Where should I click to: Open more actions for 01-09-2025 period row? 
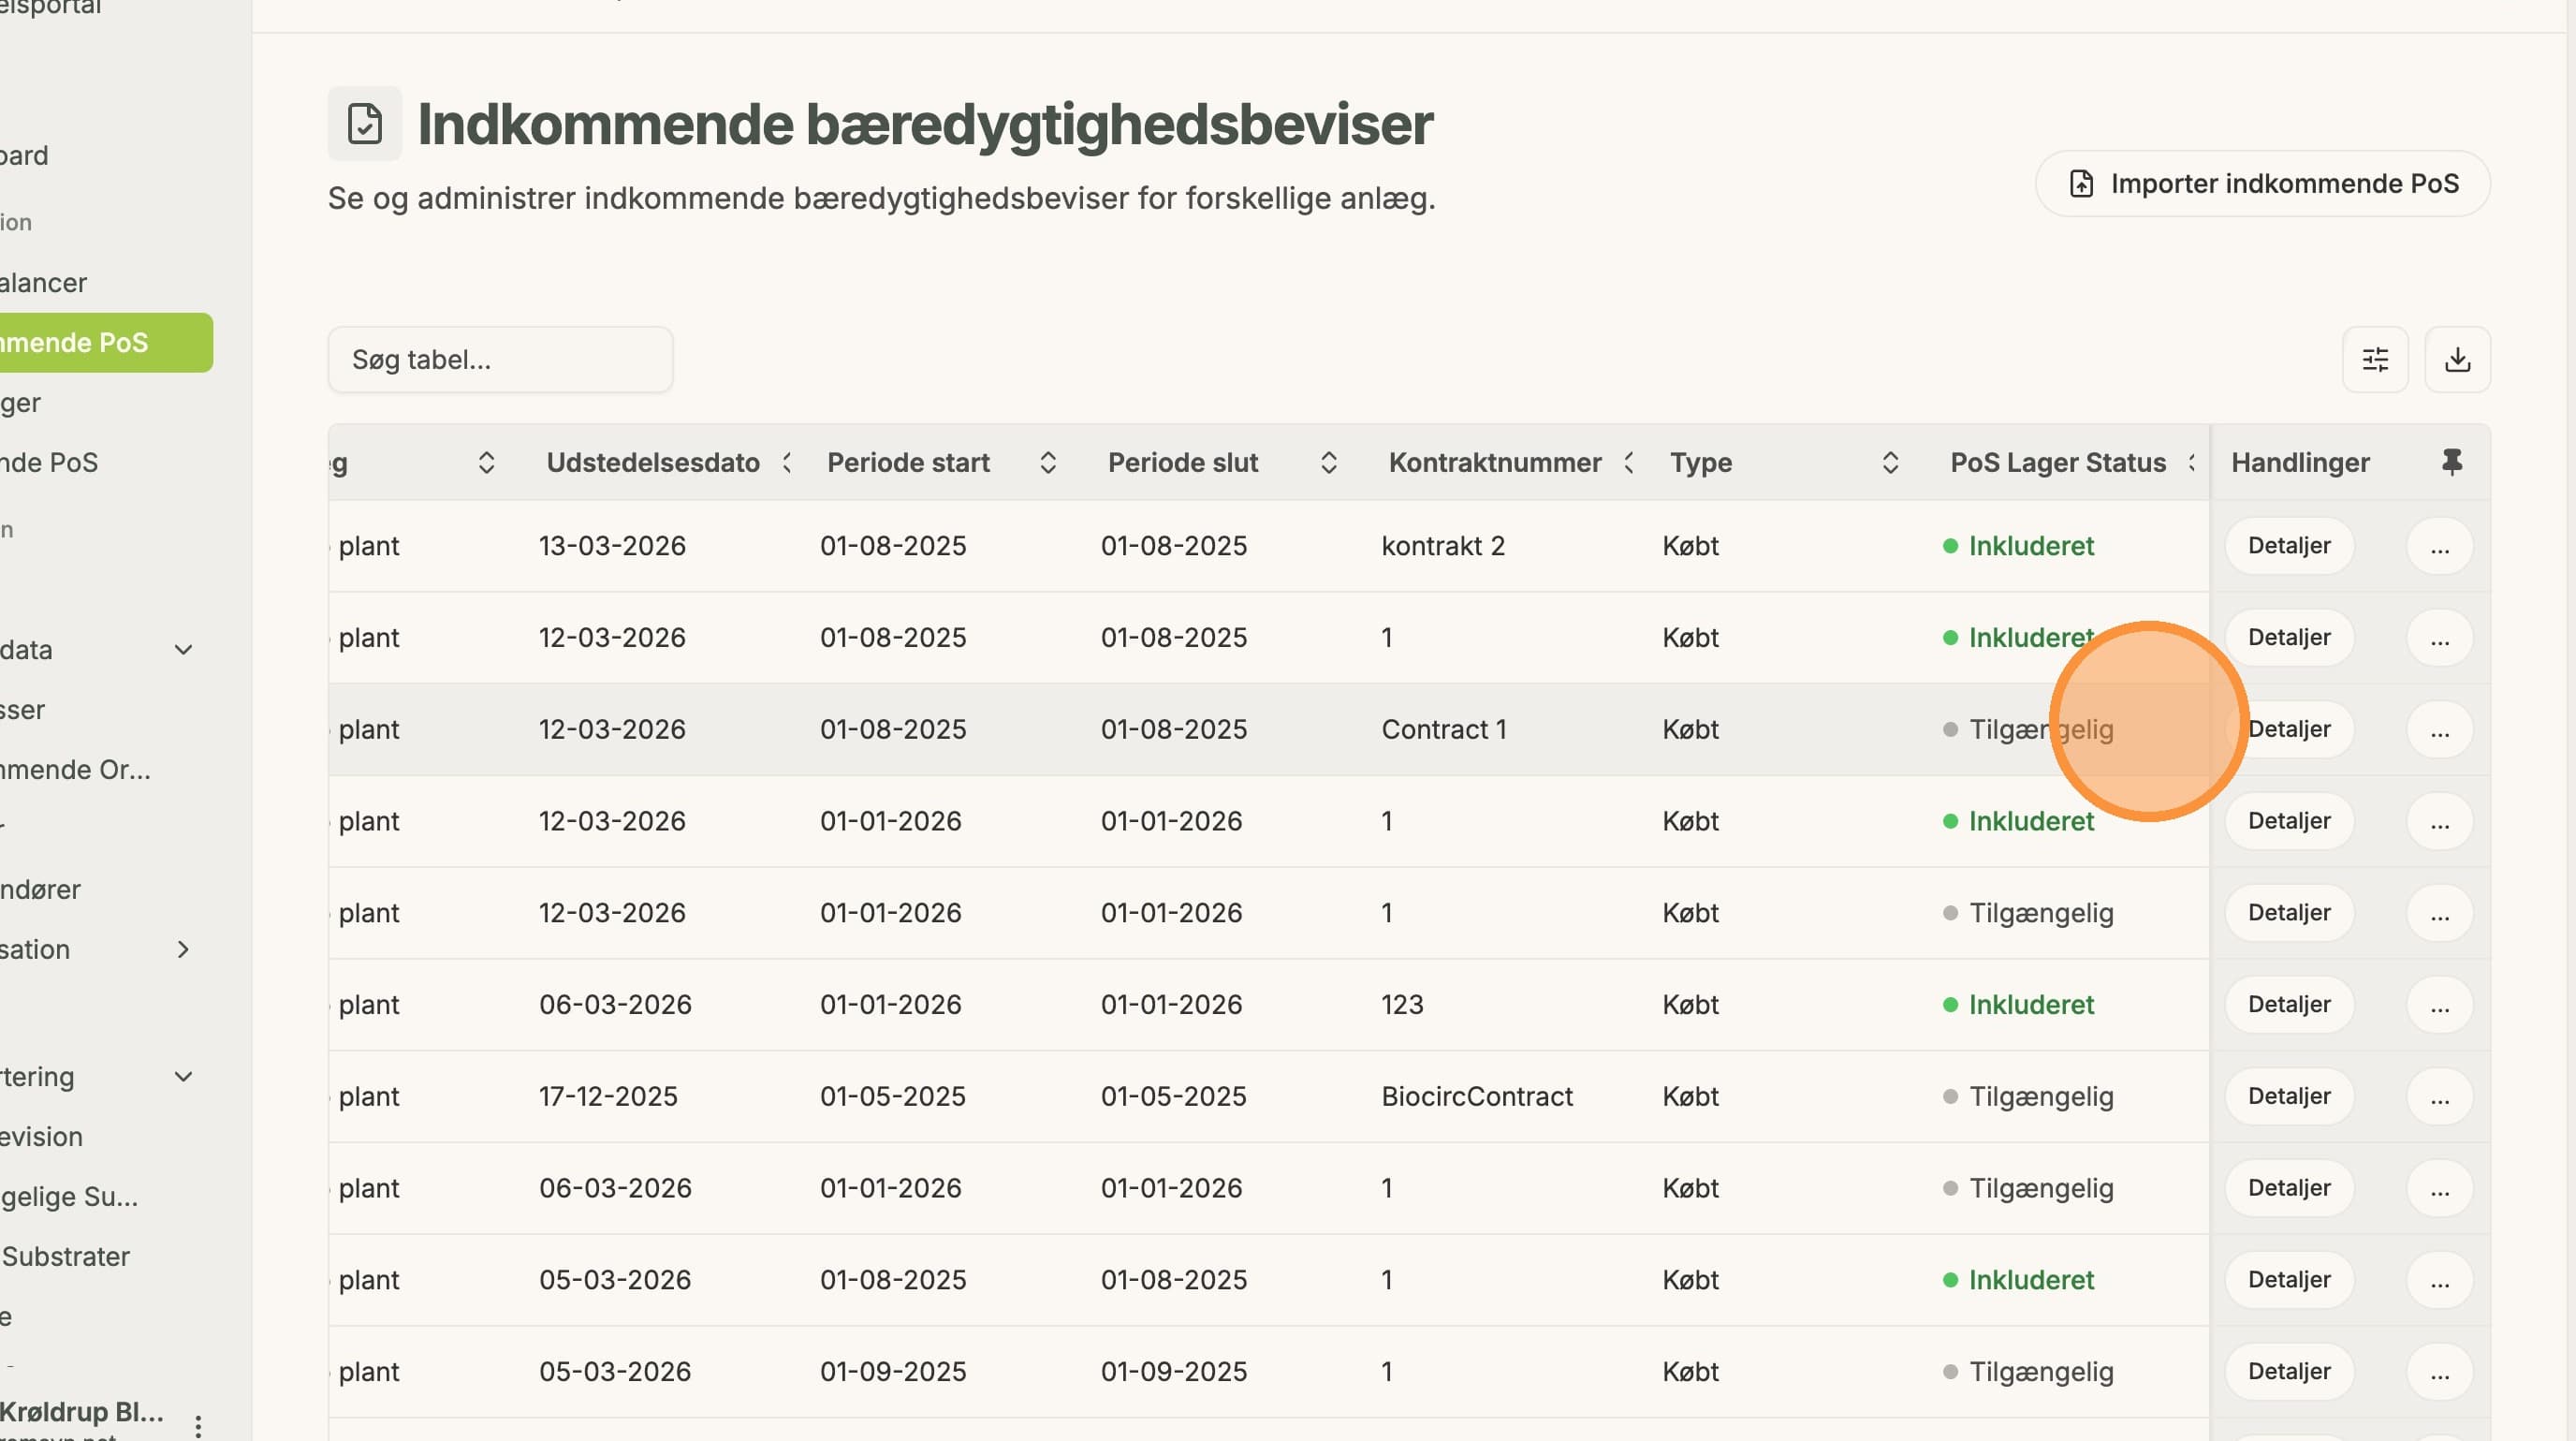[2439, 1372]
